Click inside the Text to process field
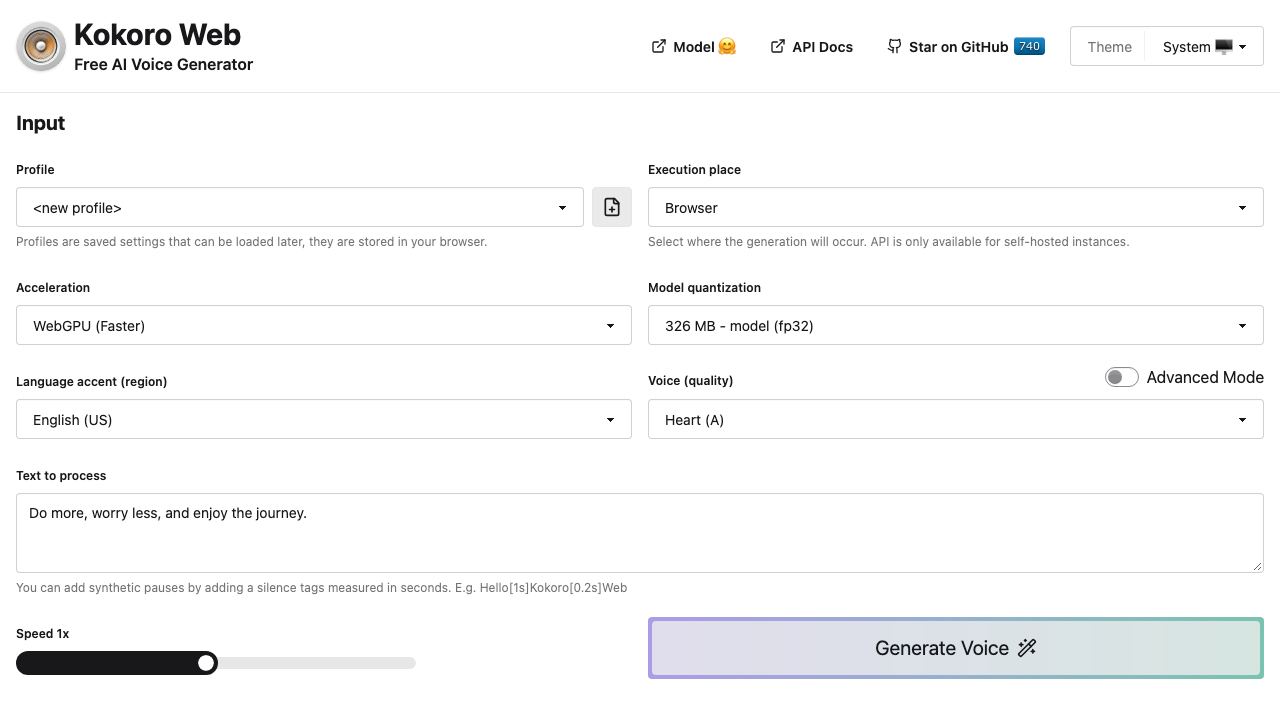 [x=640, y=533]
